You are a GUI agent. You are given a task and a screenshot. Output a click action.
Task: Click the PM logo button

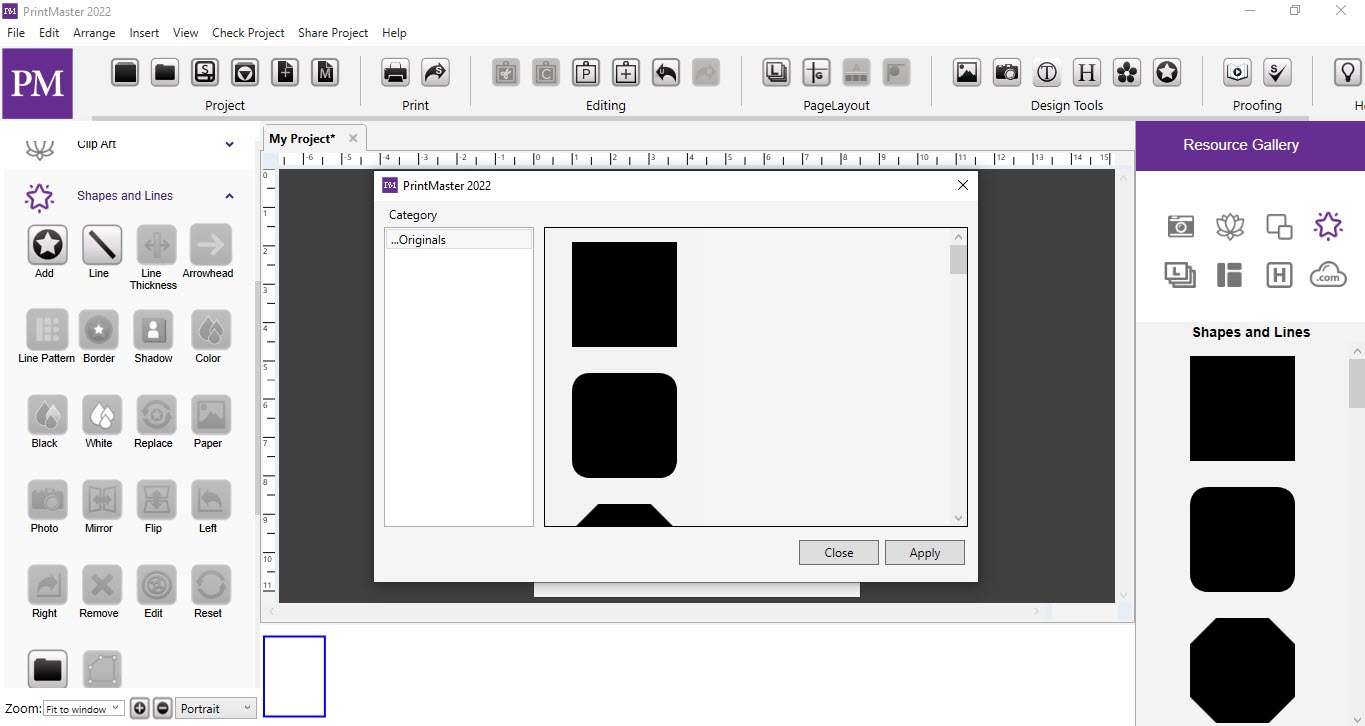[37, 83]
